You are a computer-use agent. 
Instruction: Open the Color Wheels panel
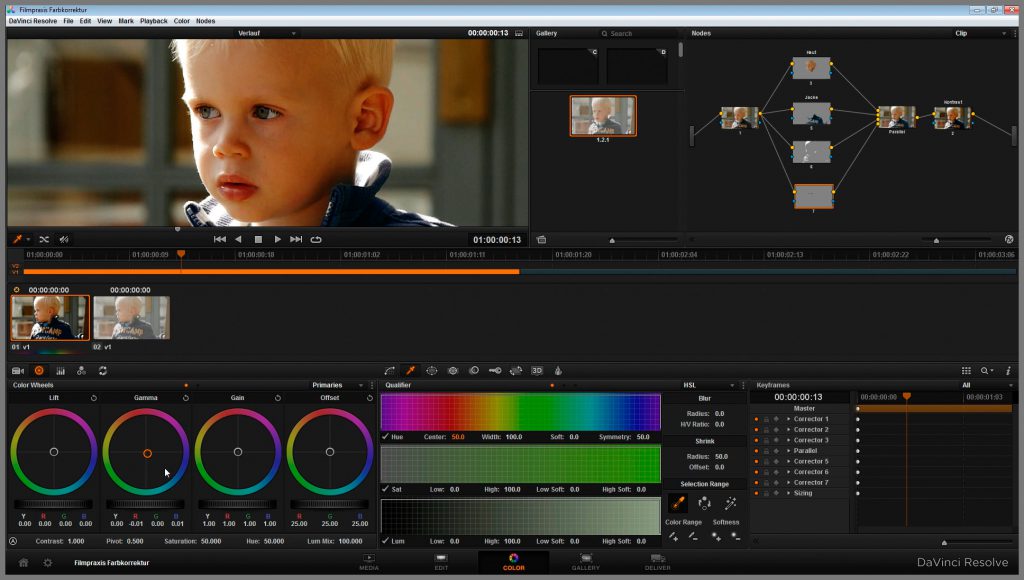coord(39,370)
